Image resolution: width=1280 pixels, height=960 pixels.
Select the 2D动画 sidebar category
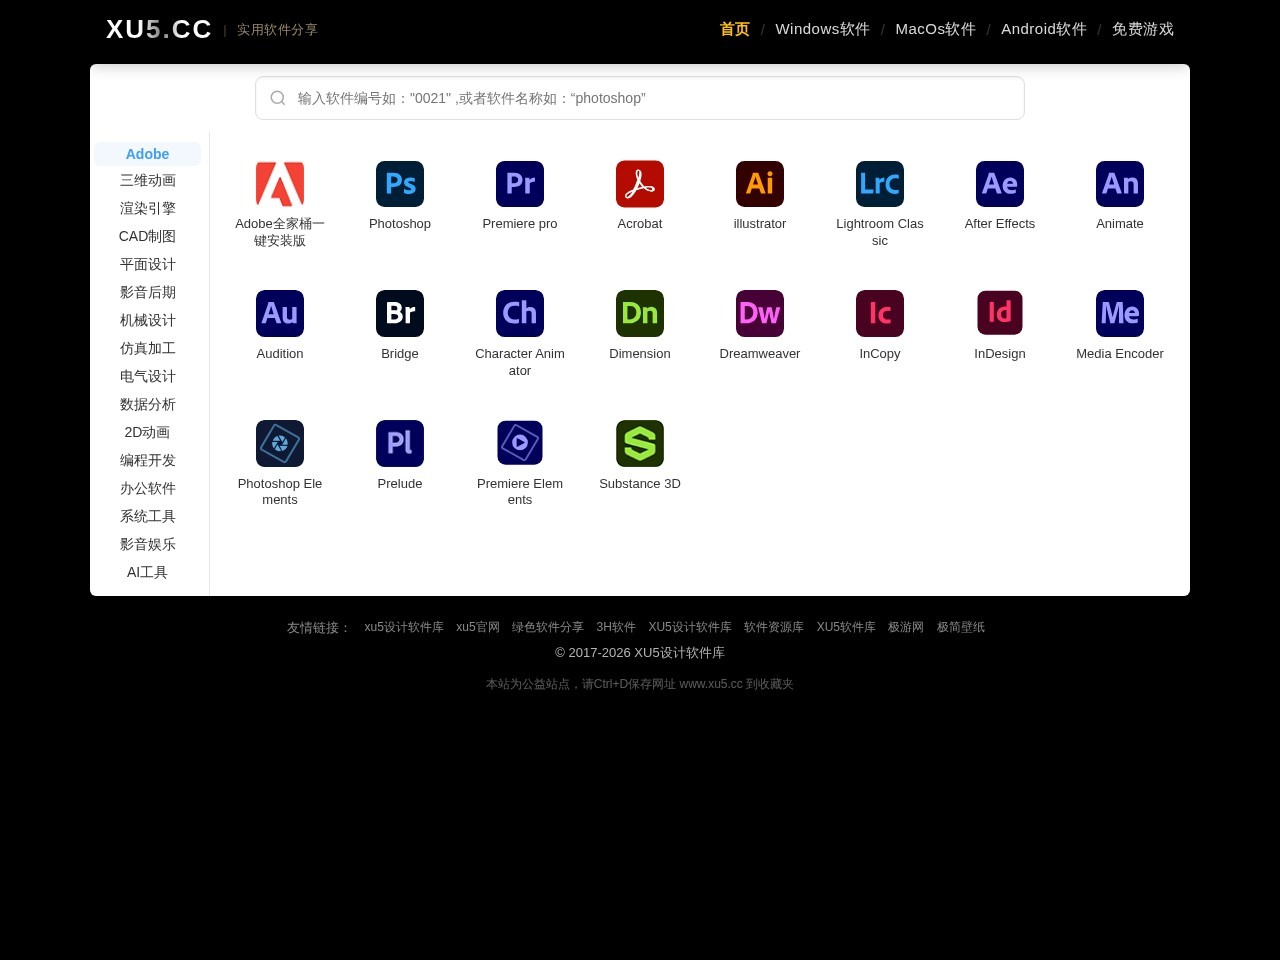(147, 432)
